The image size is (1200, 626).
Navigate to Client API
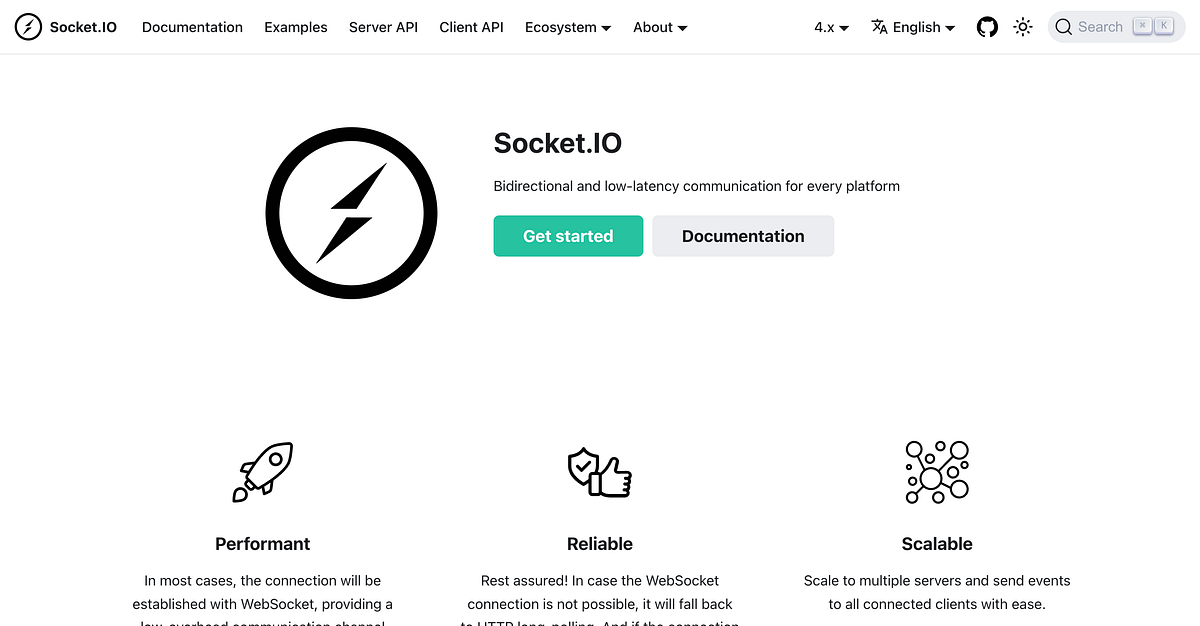(x=471, y=27)
